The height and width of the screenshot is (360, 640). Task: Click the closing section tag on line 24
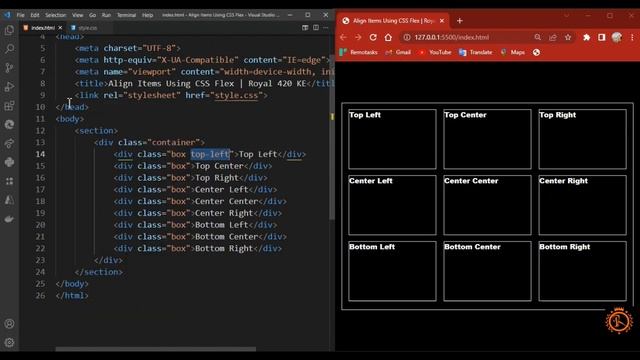click(99, 272)
